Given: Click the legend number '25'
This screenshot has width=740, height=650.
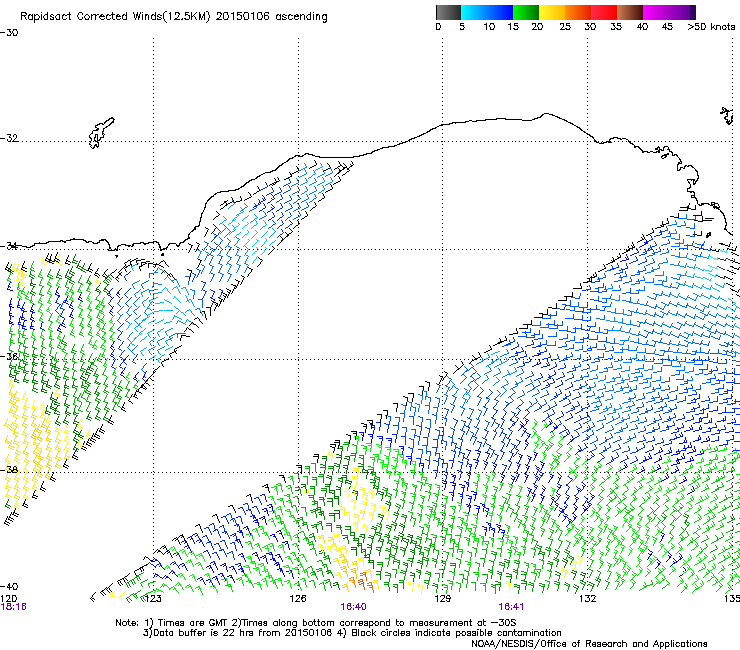Looking at the screenshot, I should pyautogui.click(x=564, y=27).
